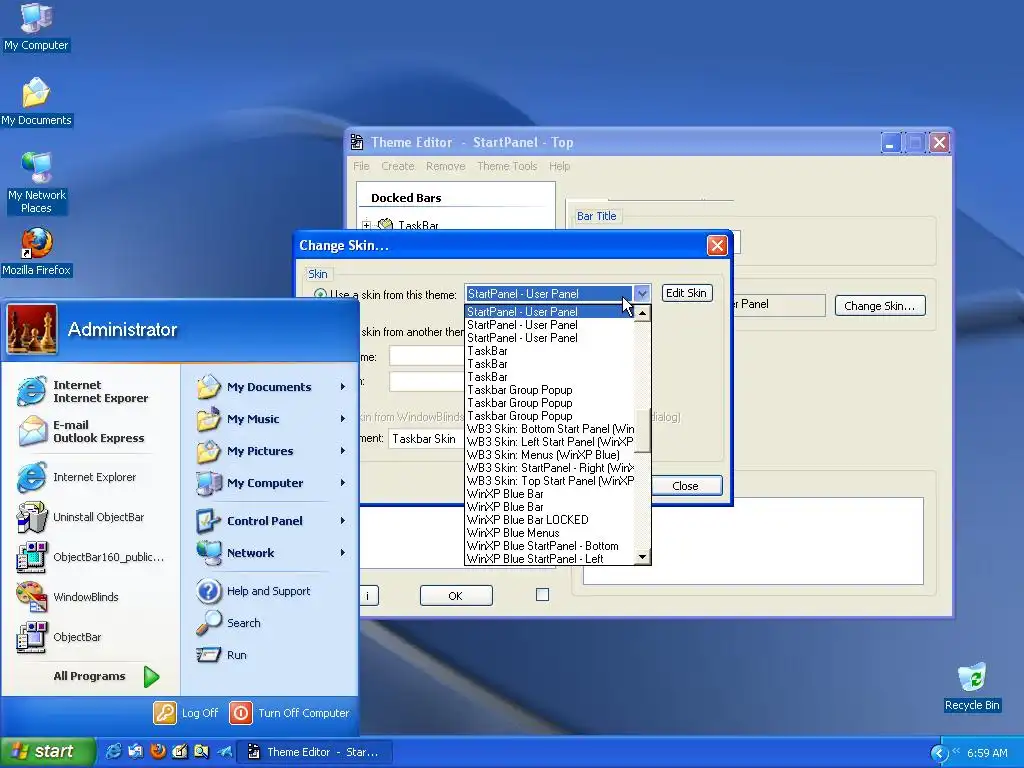Select 'WinXP Blue Bar LOCKED' list entry

point(549,520)
